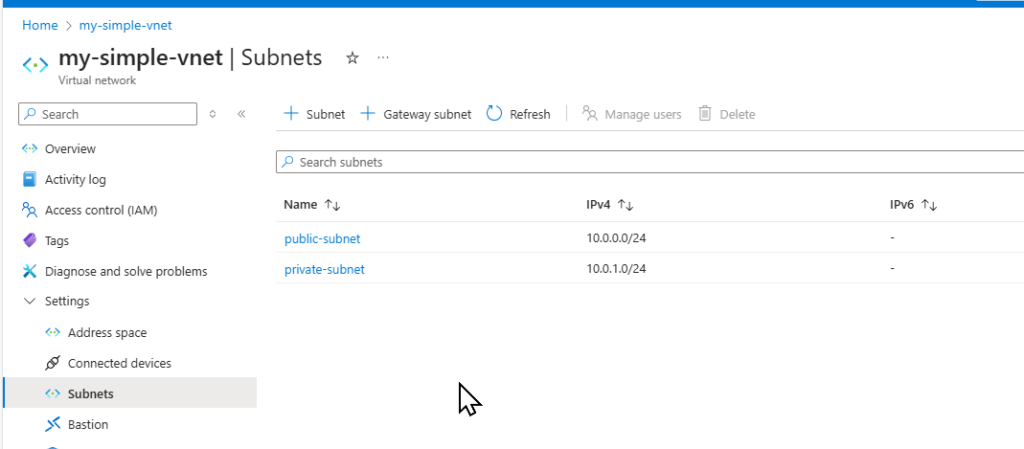Focus the sidebar Search field

pyautogui.click(x=108, y=114)
